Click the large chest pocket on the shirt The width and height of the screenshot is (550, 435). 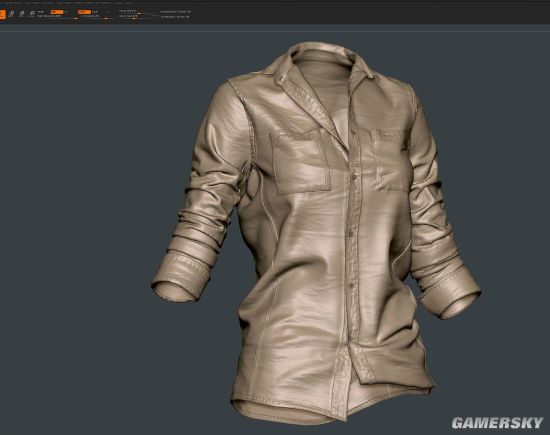coord(300,161)
